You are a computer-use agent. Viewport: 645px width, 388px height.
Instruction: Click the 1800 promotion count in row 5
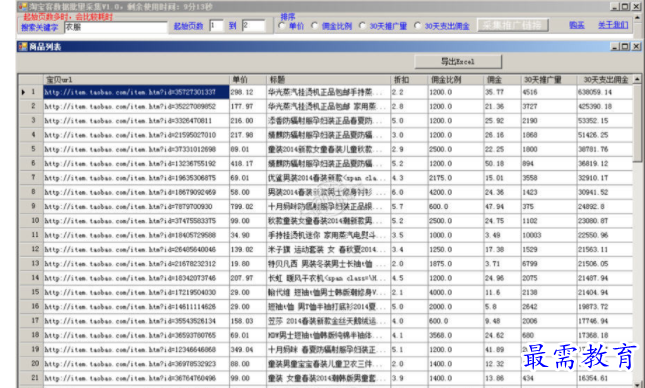[549, 149]
